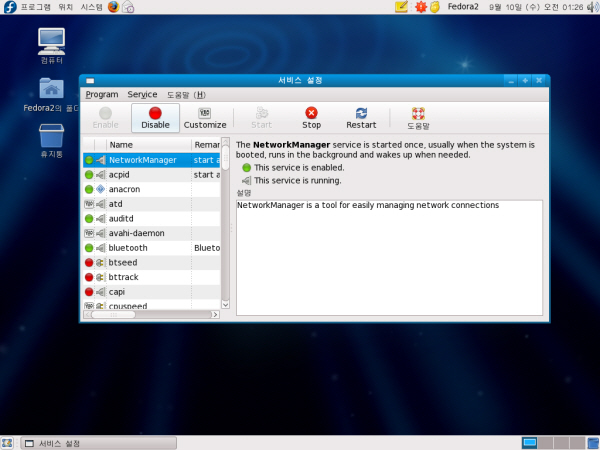The width and height of the screenshot is (600, 450).
Task: Click the 서비스 설정 taskbar window button
Action: [99, 443]
